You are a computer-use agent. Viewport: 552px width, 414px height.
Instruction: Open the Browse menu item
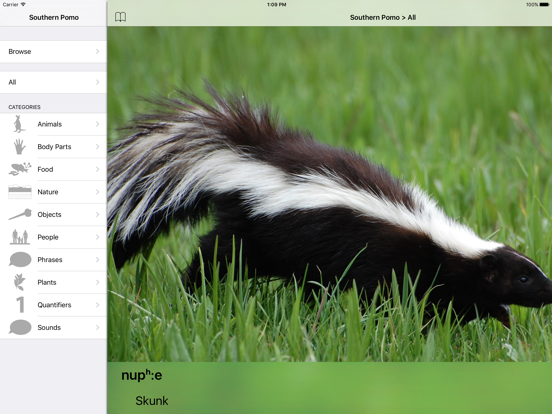53,51
